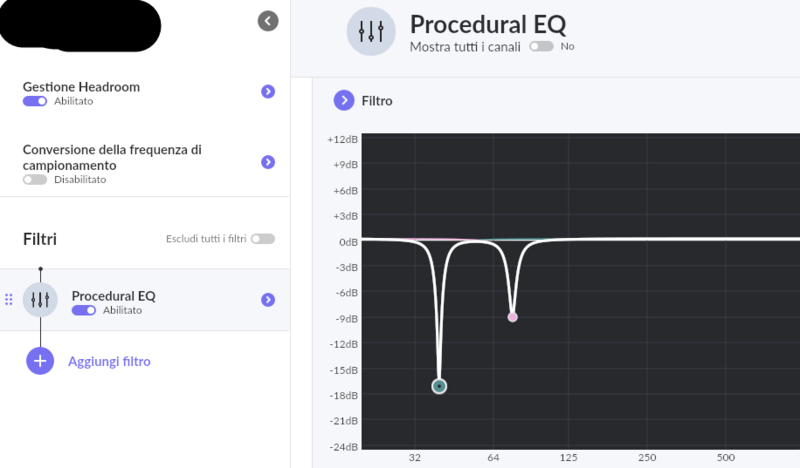Disable the Gestione Headroom toggle
The height and width of the screenshot is (468, 800).
34,102
